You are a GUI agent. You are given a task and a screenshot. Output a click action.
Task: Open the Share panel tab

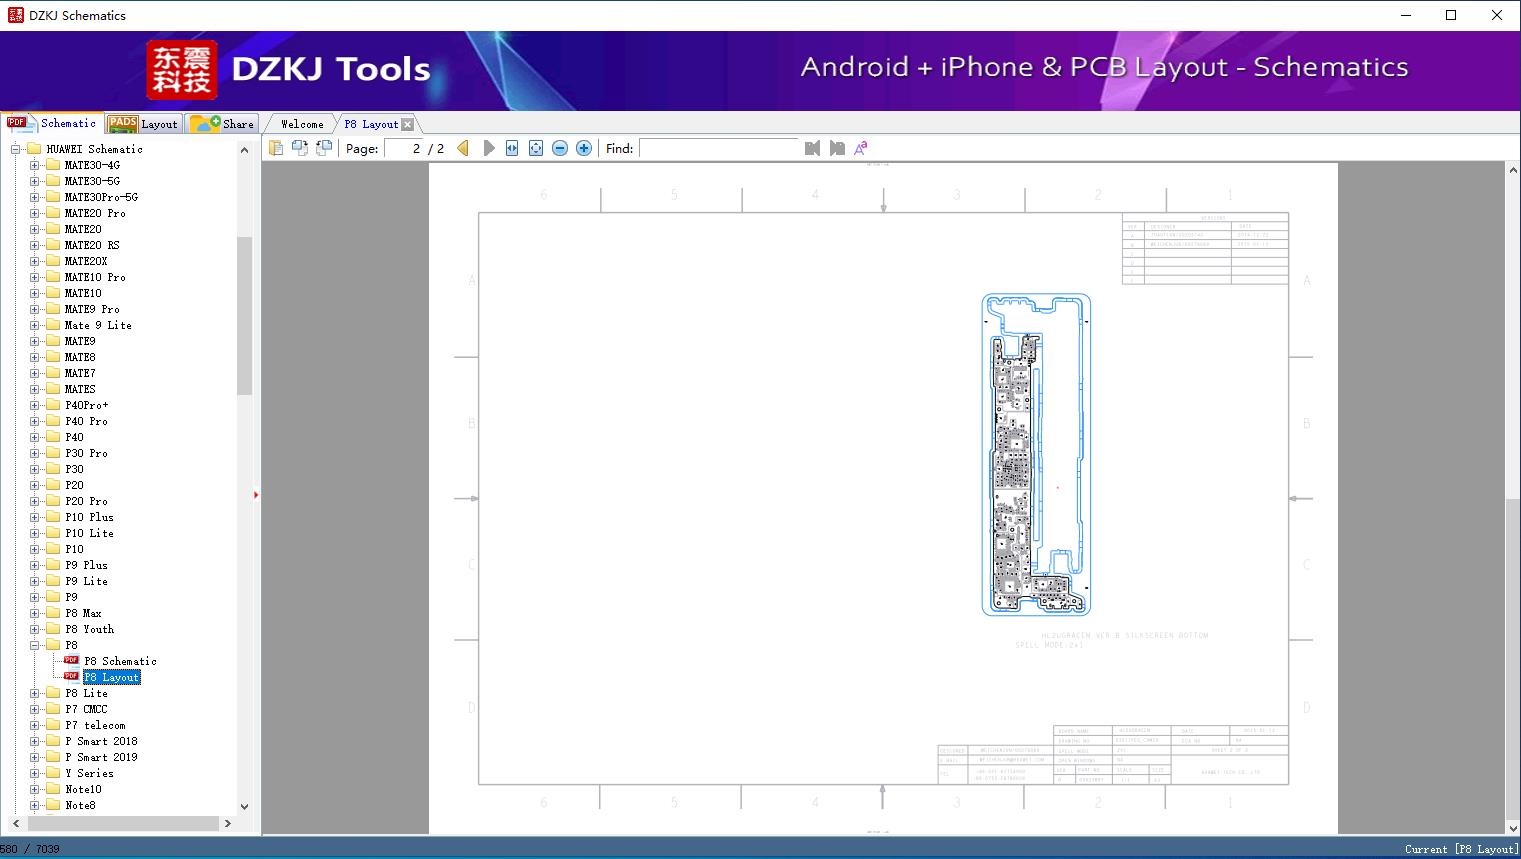(222, 124)
